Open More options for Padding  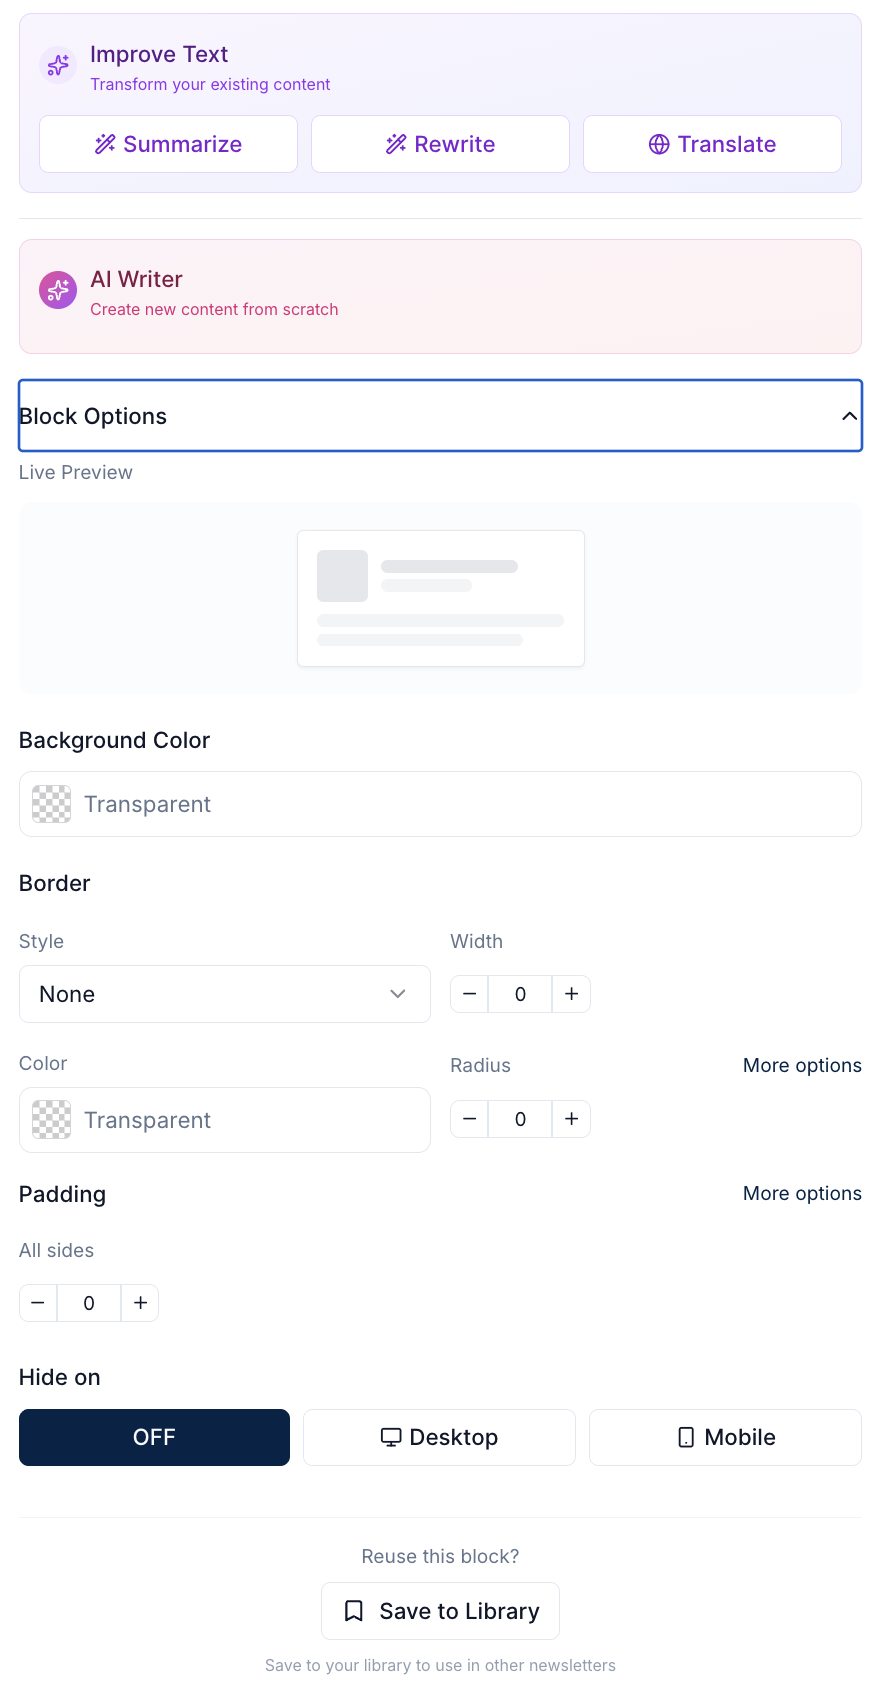click(x=802, y=1193)
